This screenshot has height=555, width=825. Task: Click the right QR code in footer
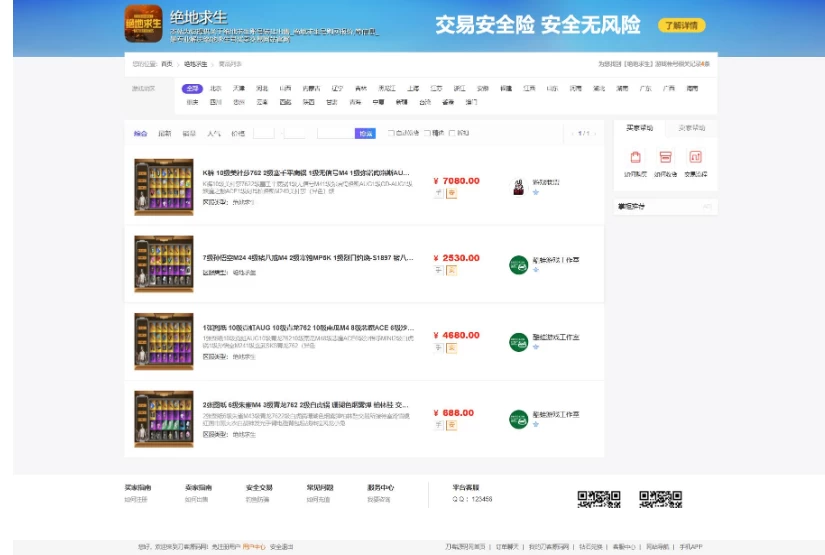coord(660,499)
